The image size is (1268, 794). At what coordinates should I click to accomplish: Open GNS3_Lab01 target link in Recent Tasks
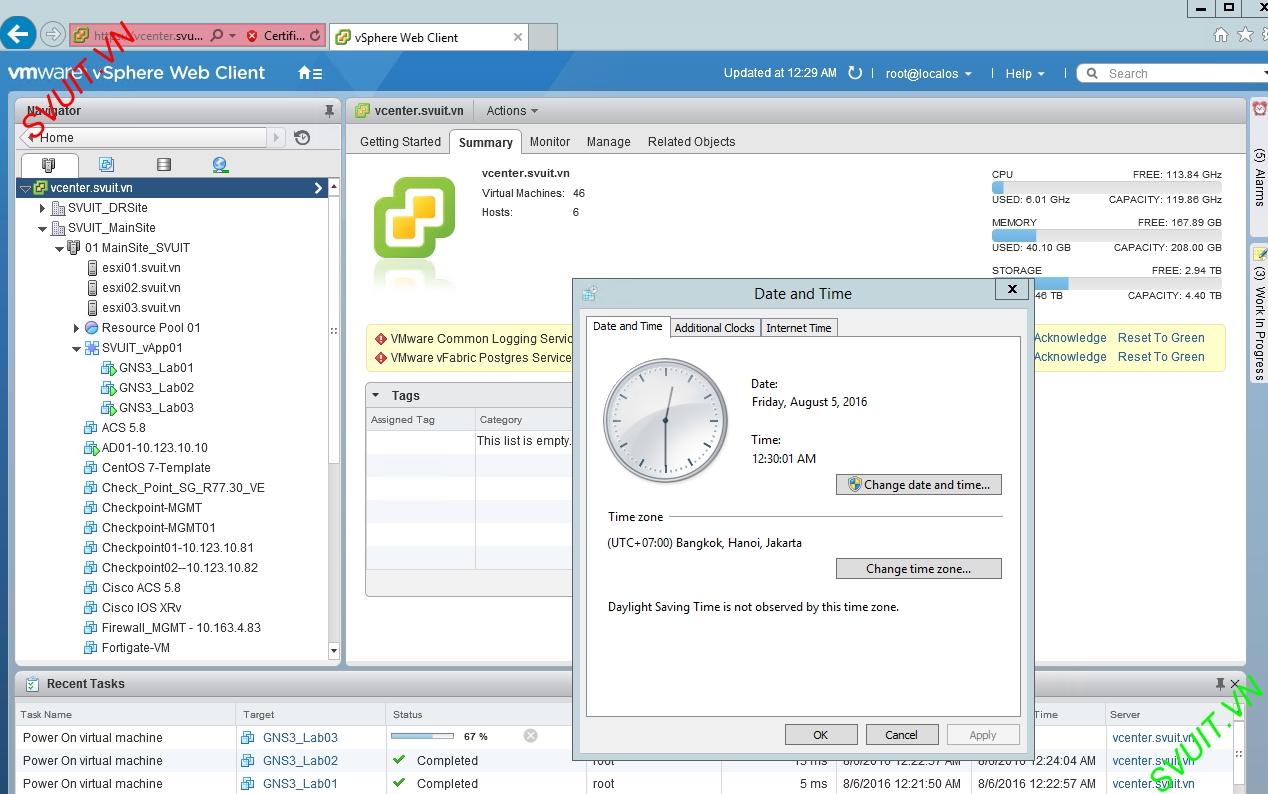[300, 784]
